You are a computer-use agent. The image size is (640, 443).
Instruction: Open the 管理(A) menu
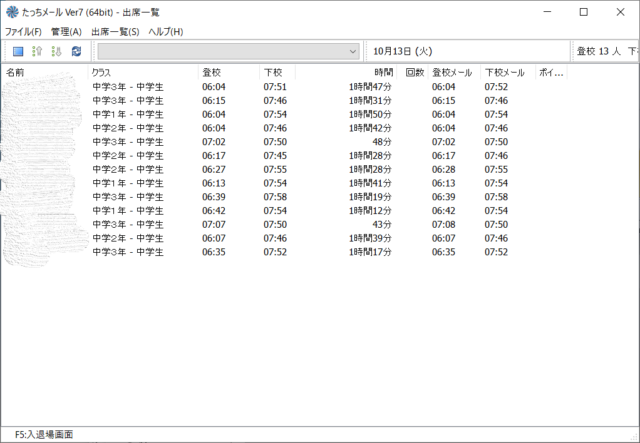[66, 32]
